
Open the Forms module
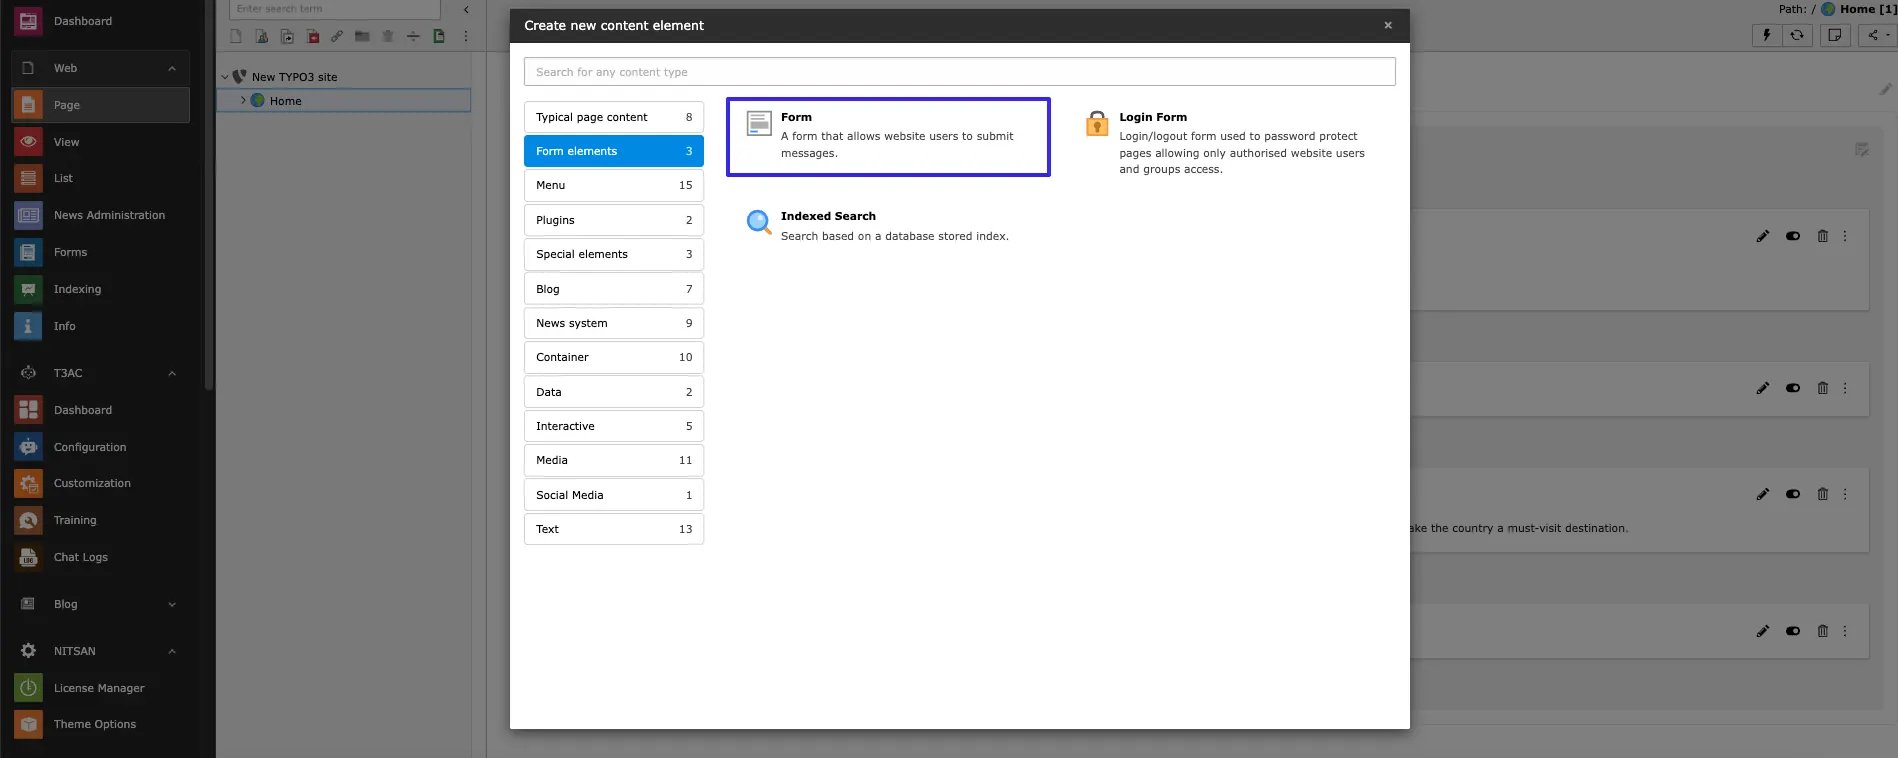click(100, 252)
